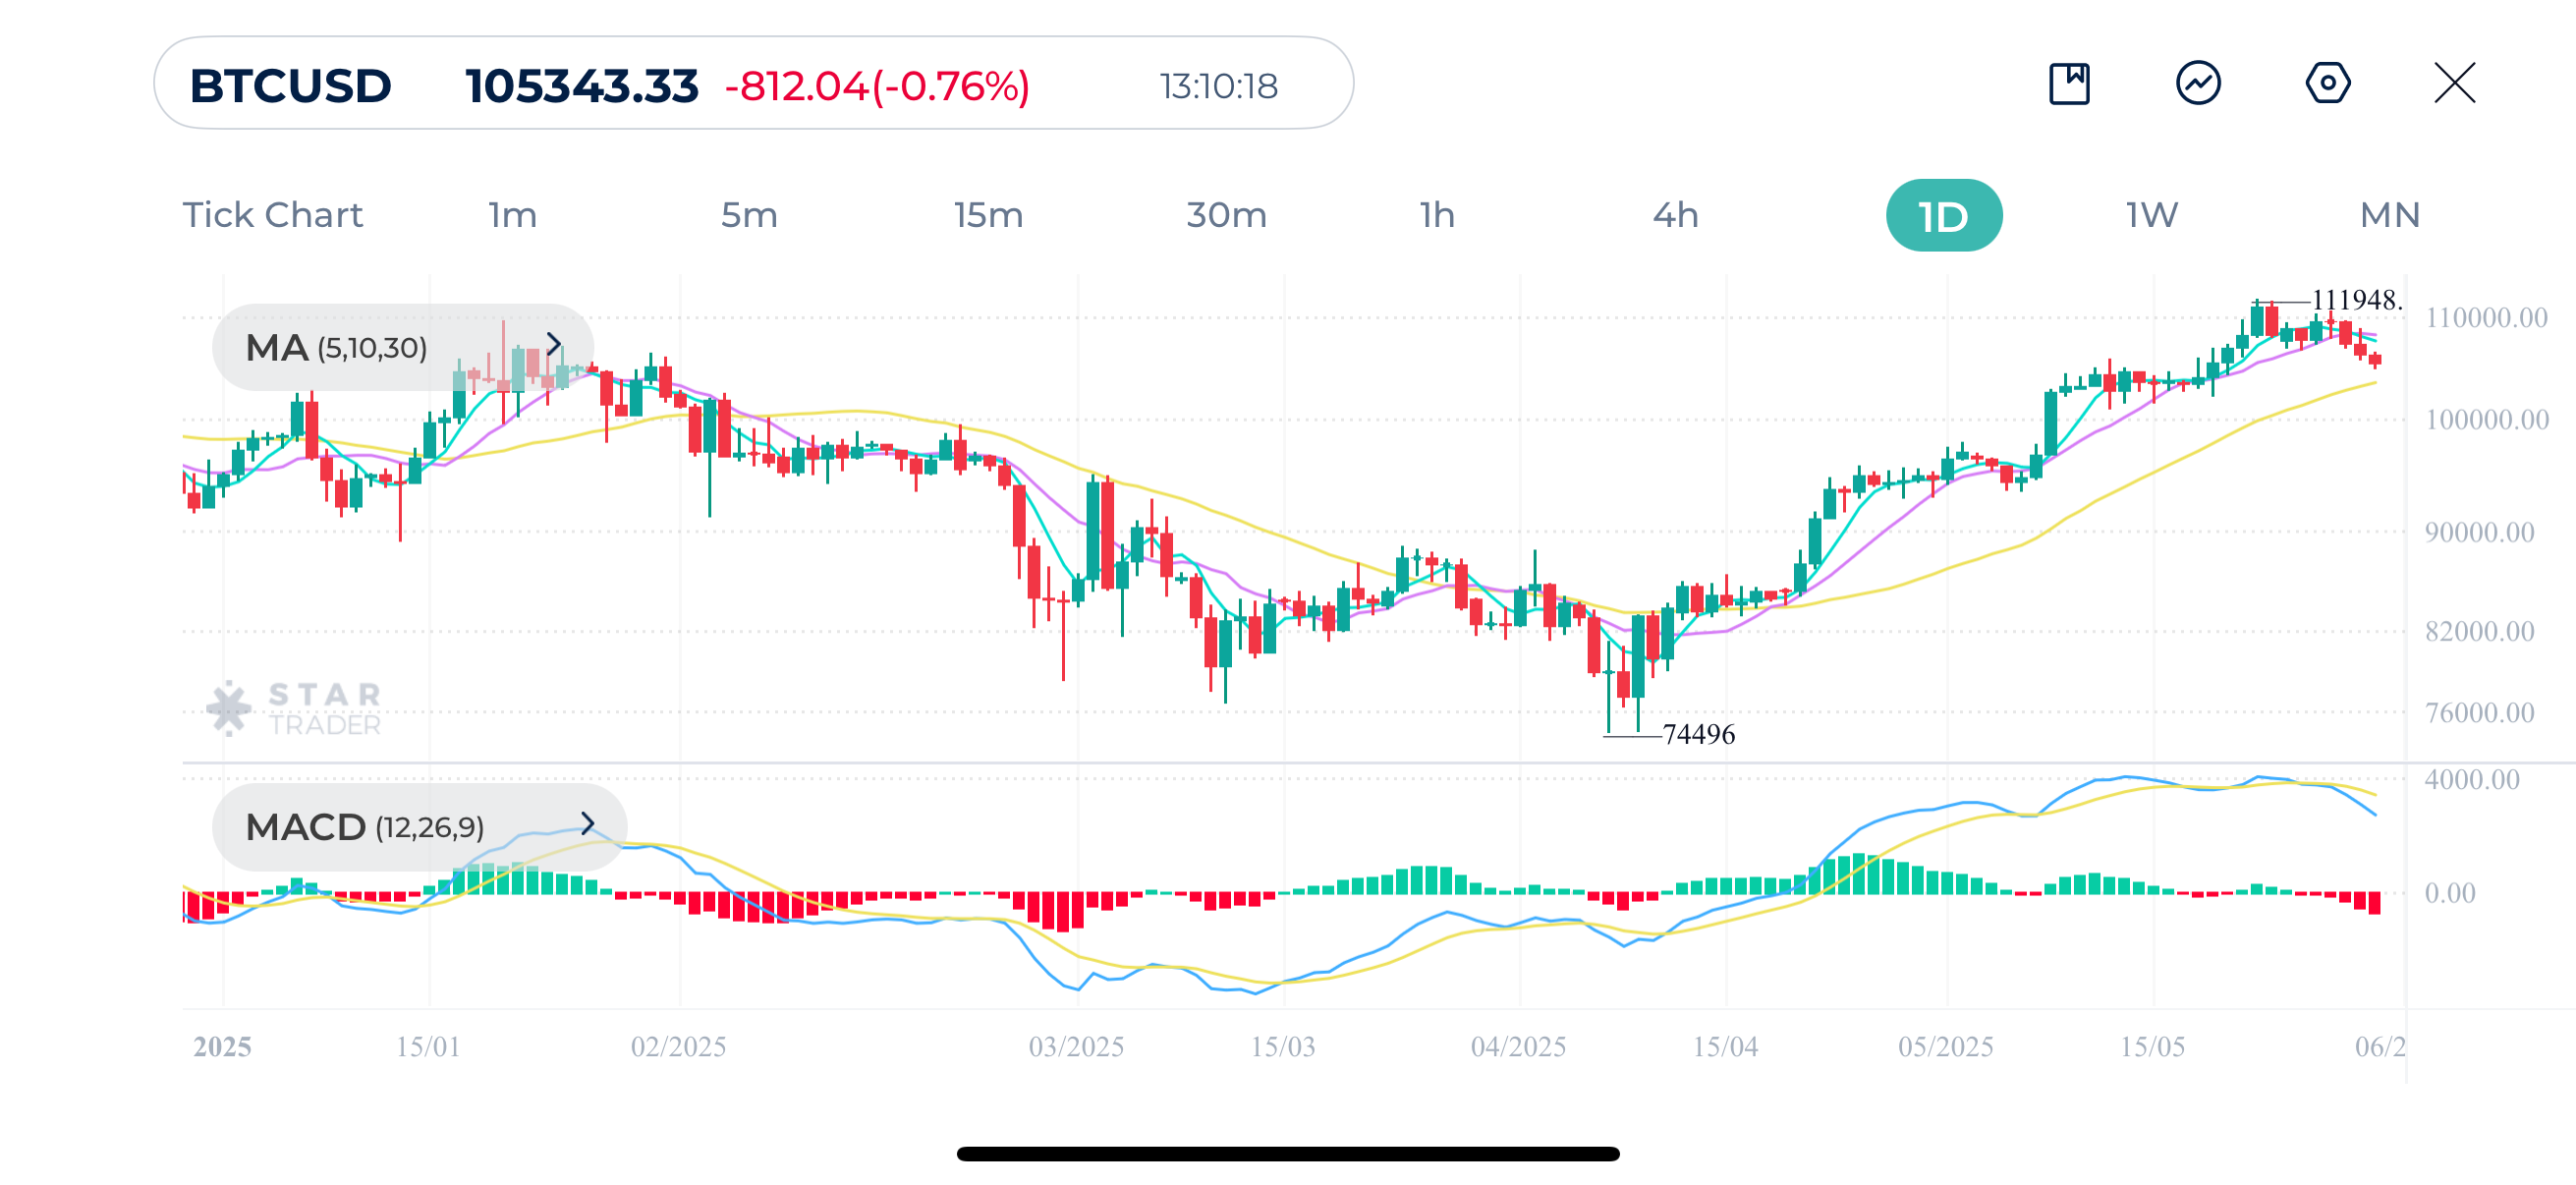Open the bookmark/save chart icon
2576x1185 pixels.
click(x=2070, y=85)
